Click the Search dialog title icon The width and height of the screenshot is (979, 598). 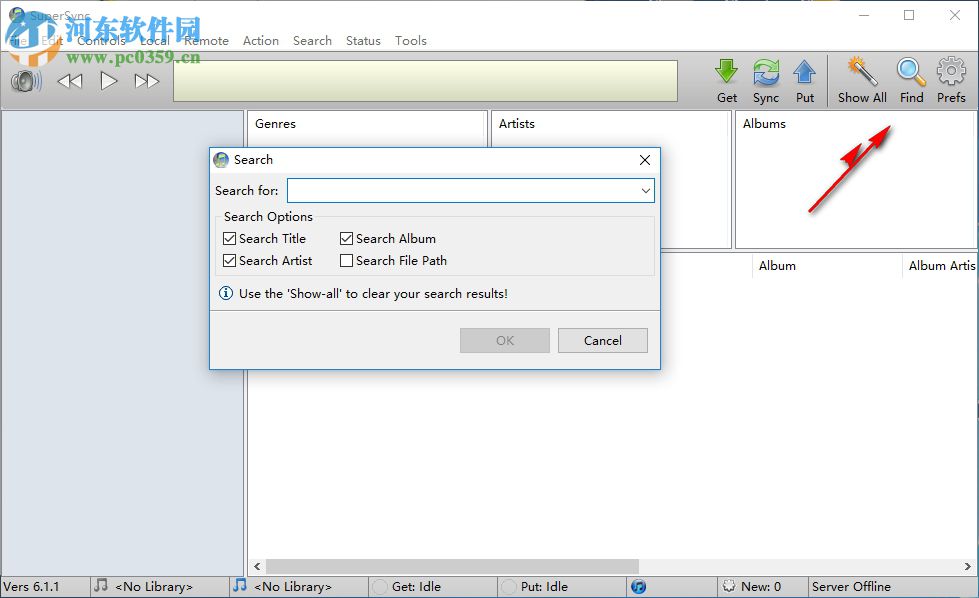click(221, 160)
